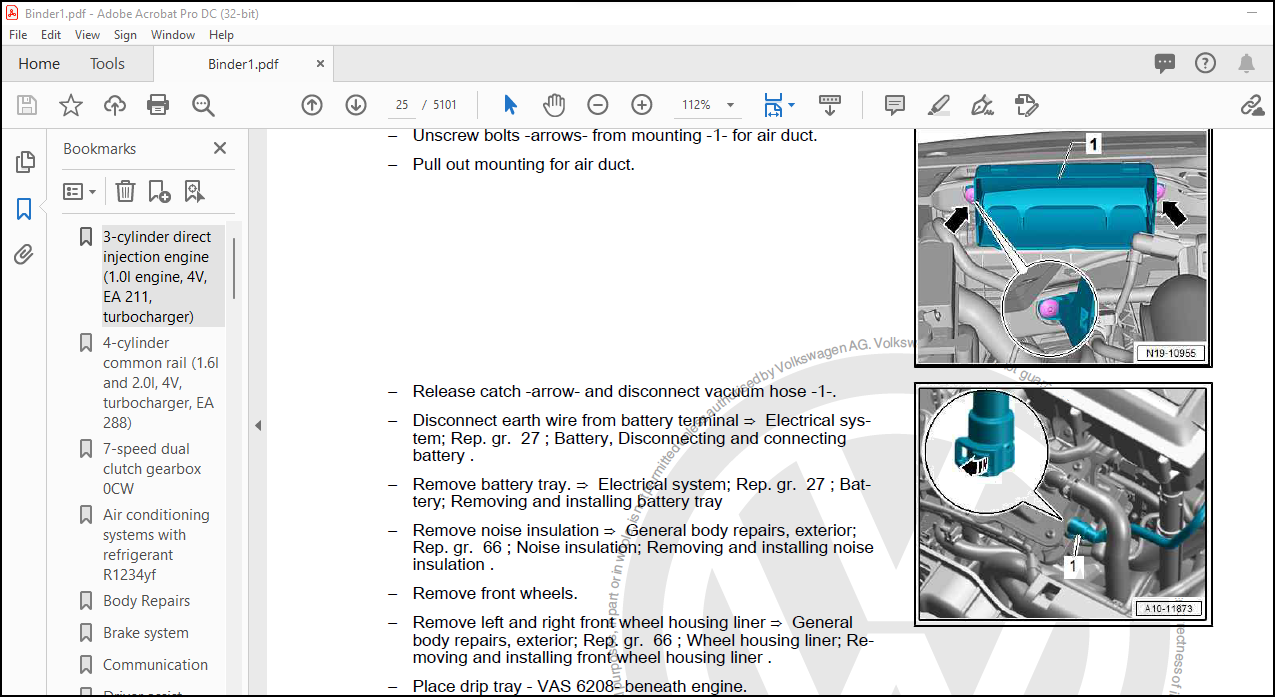The height and width of the screenshot is (697, 1275).
Task: Open the Attachments paperclip panel
Action: (x=24, y=255)
